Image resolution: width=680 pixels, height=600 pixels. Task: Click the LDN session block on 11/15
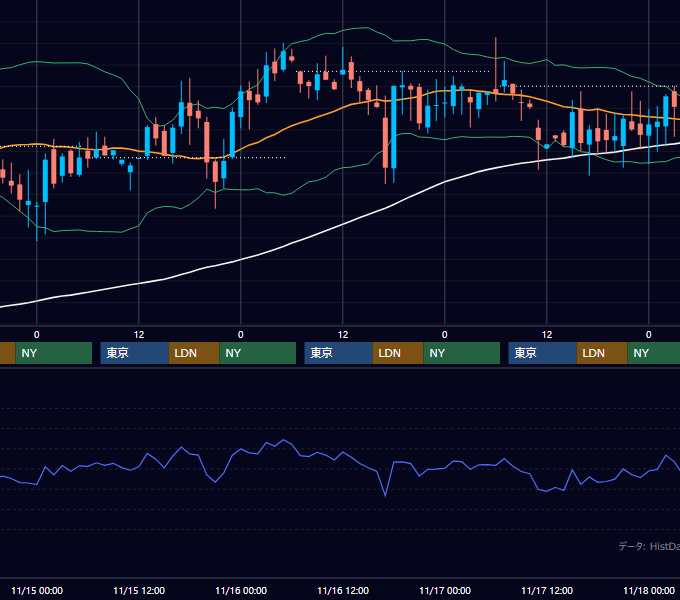tap(194, 353)
